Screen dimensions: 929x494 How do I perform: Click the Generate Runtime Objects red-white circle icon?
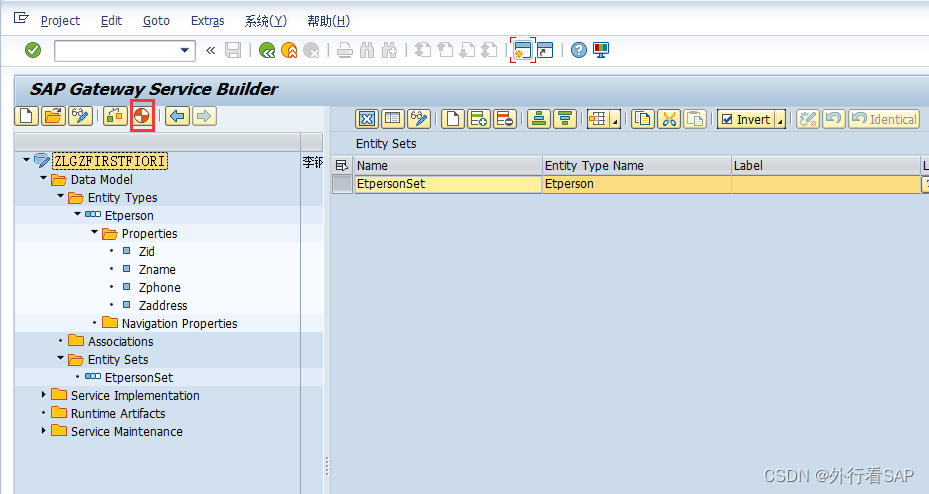point(142,116)
